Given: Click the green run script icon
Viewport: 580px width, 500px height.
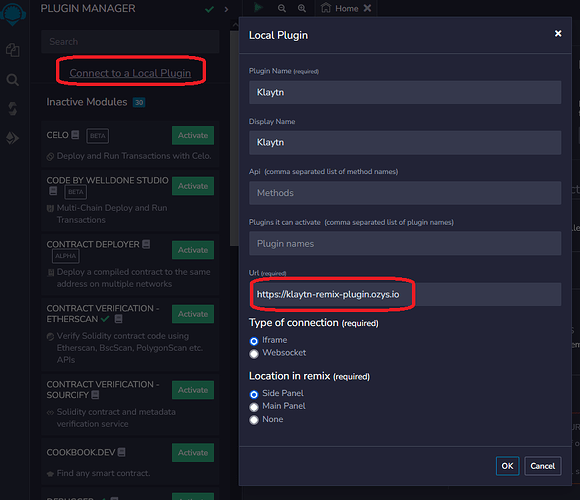Looking at the screenshot, I should pos(258,7).
